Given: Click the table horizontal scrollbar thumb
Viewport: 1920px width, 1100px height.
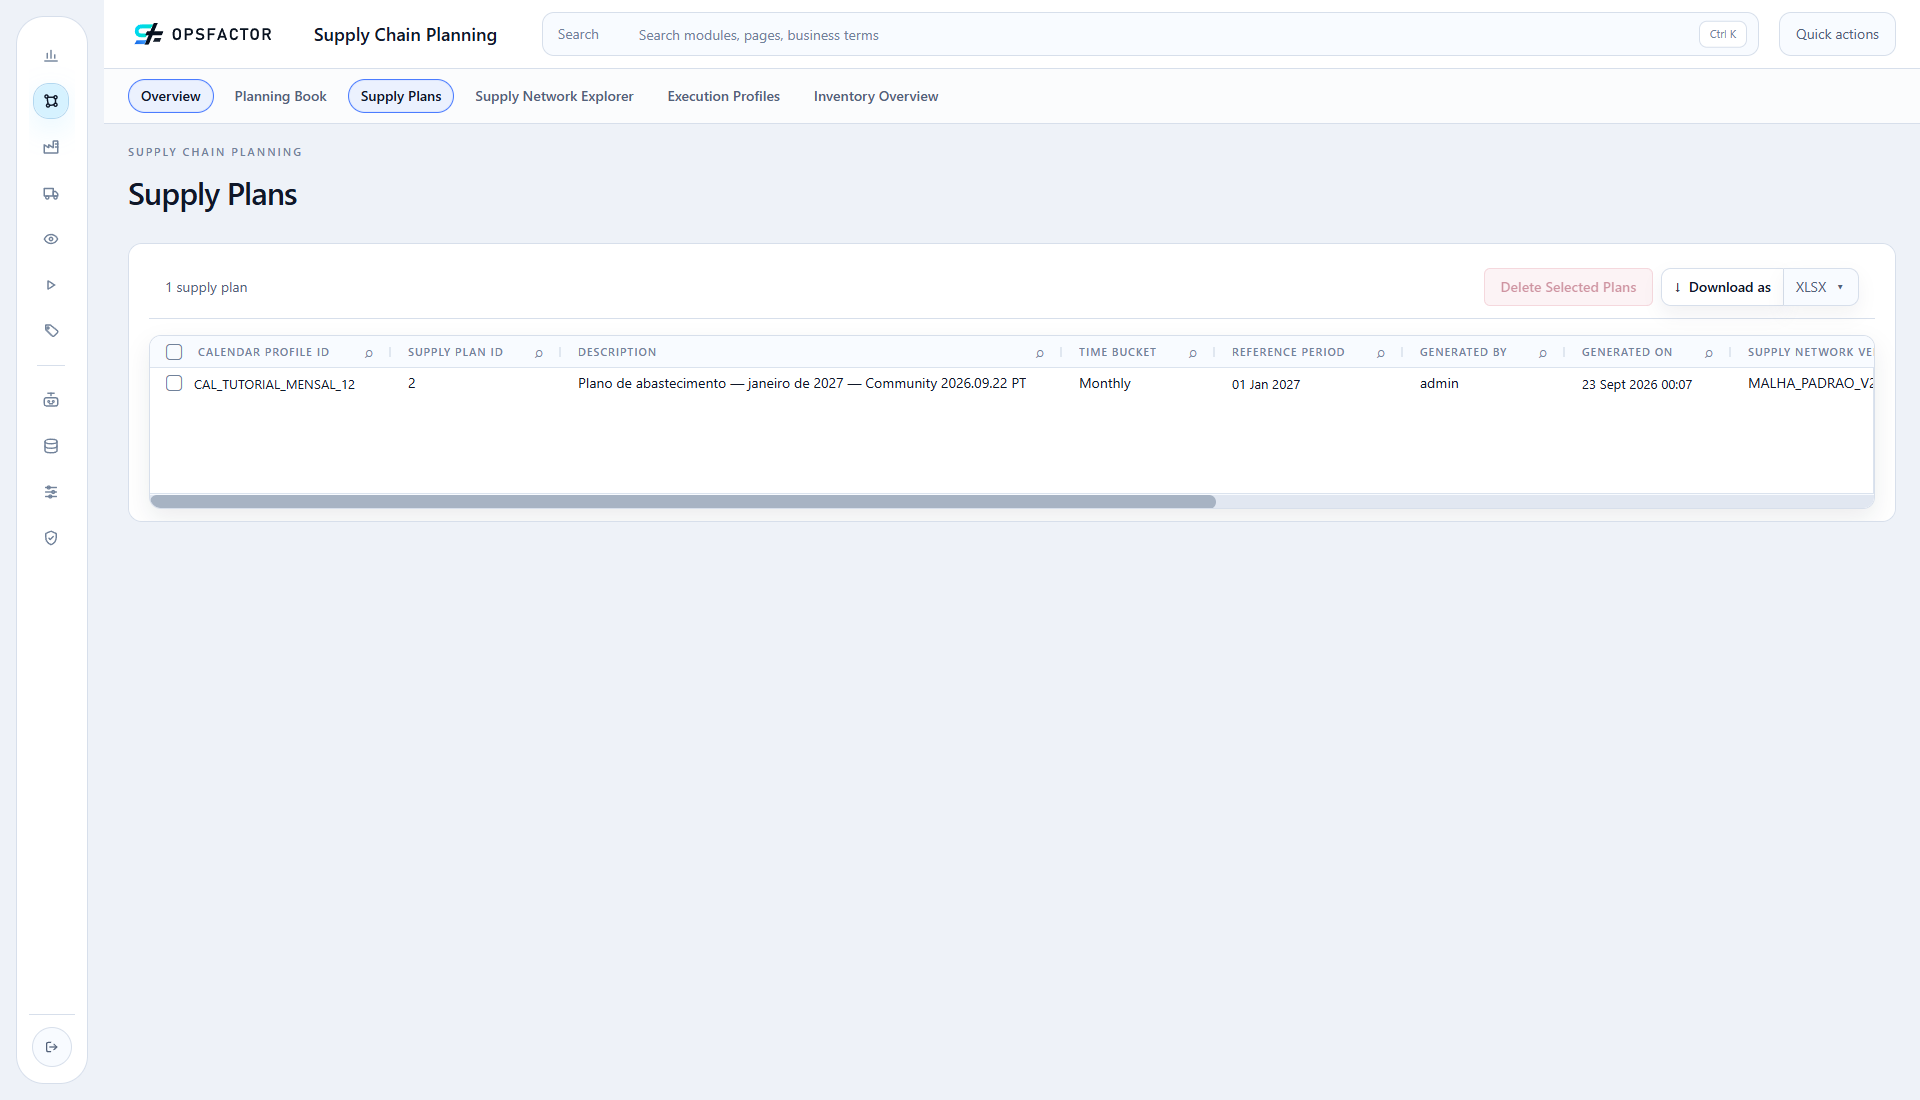Looking at the screenshot, I should pyautogui.click(x=683, y=502).
